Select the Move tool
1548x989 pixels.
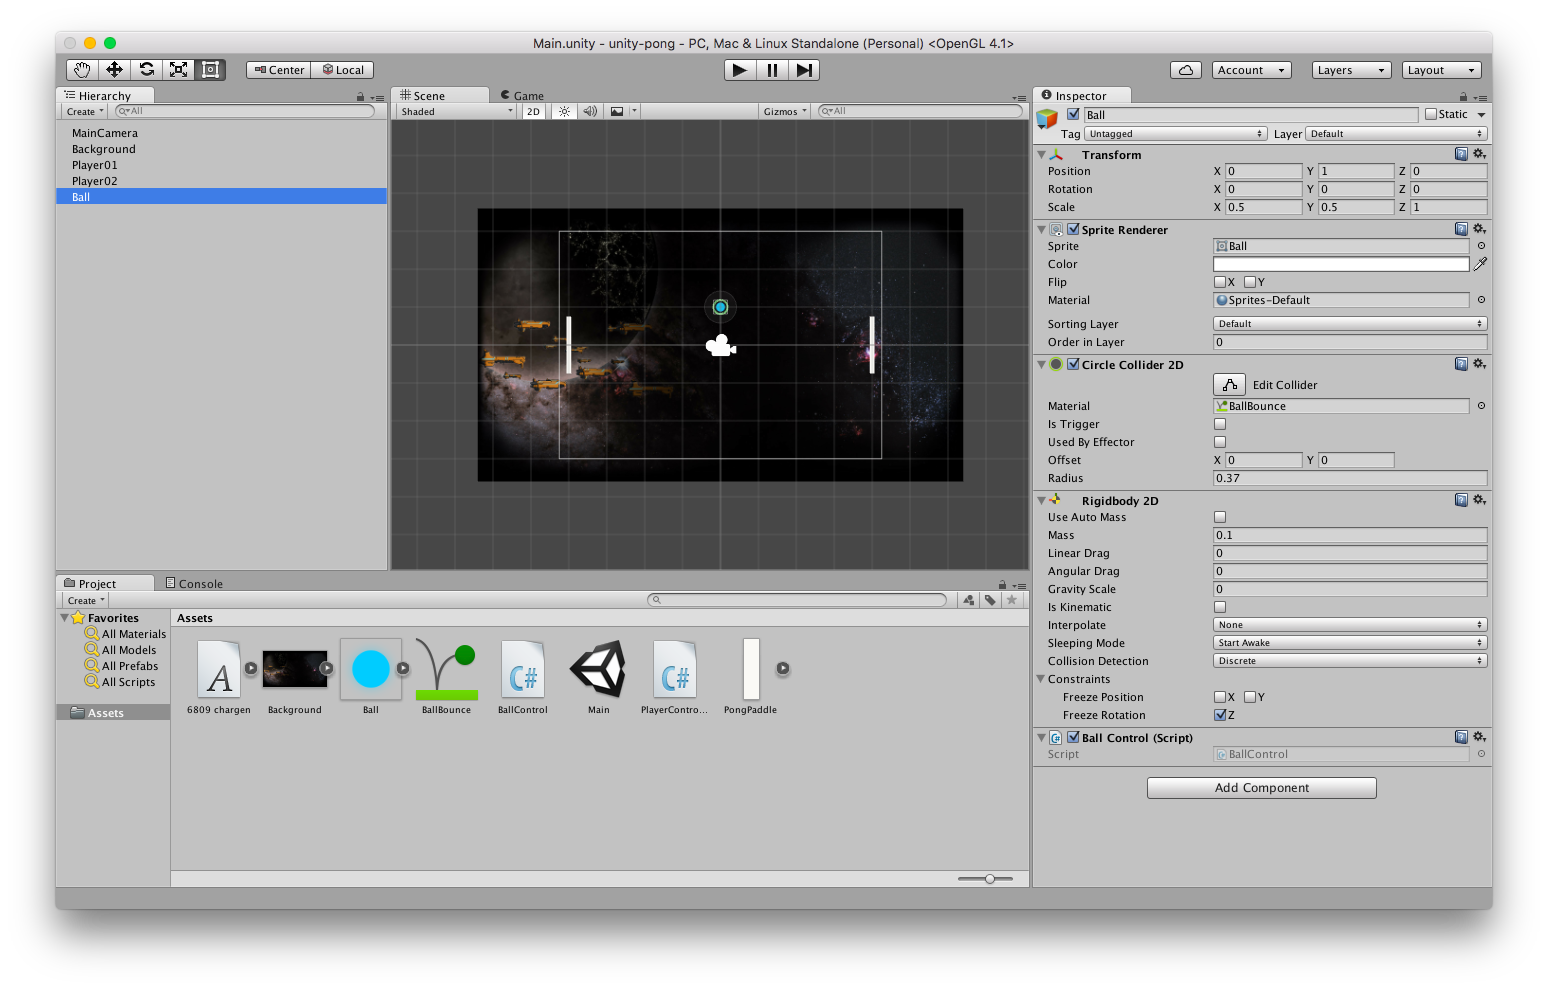114,70
